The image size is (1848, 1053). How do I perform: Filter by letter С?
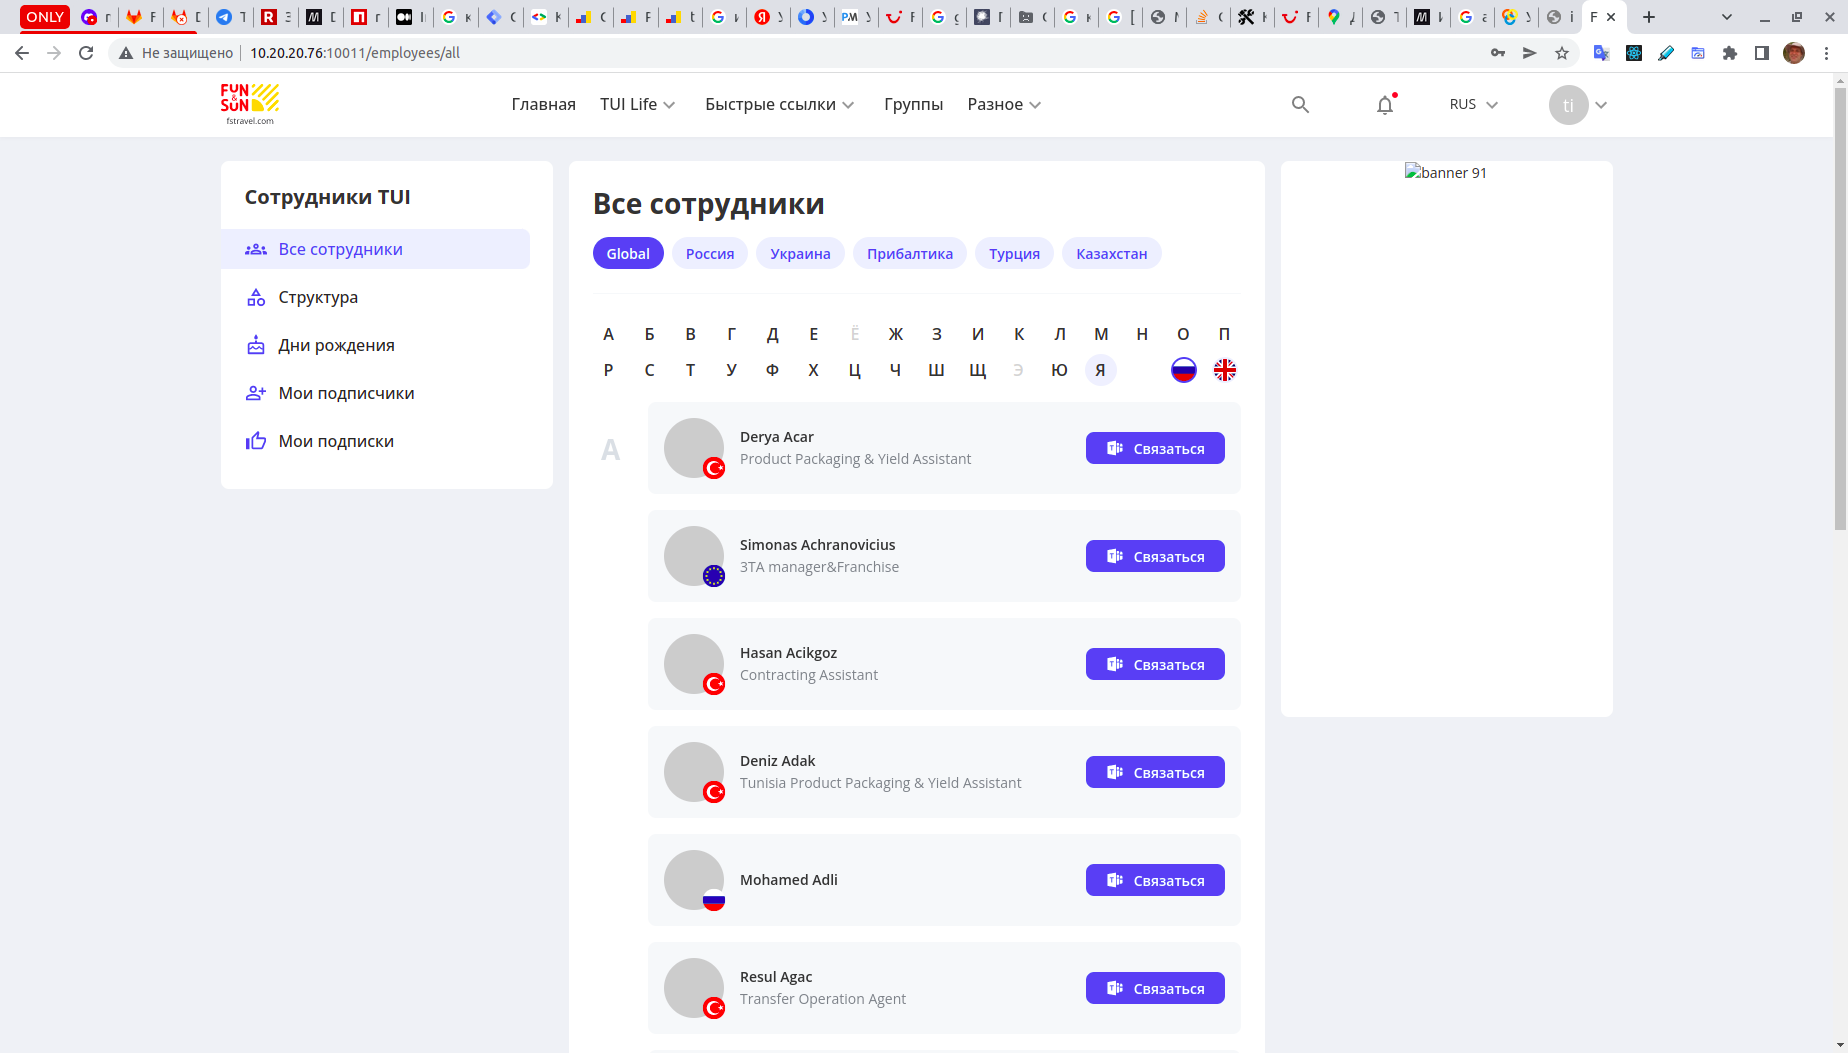point(649,370)
